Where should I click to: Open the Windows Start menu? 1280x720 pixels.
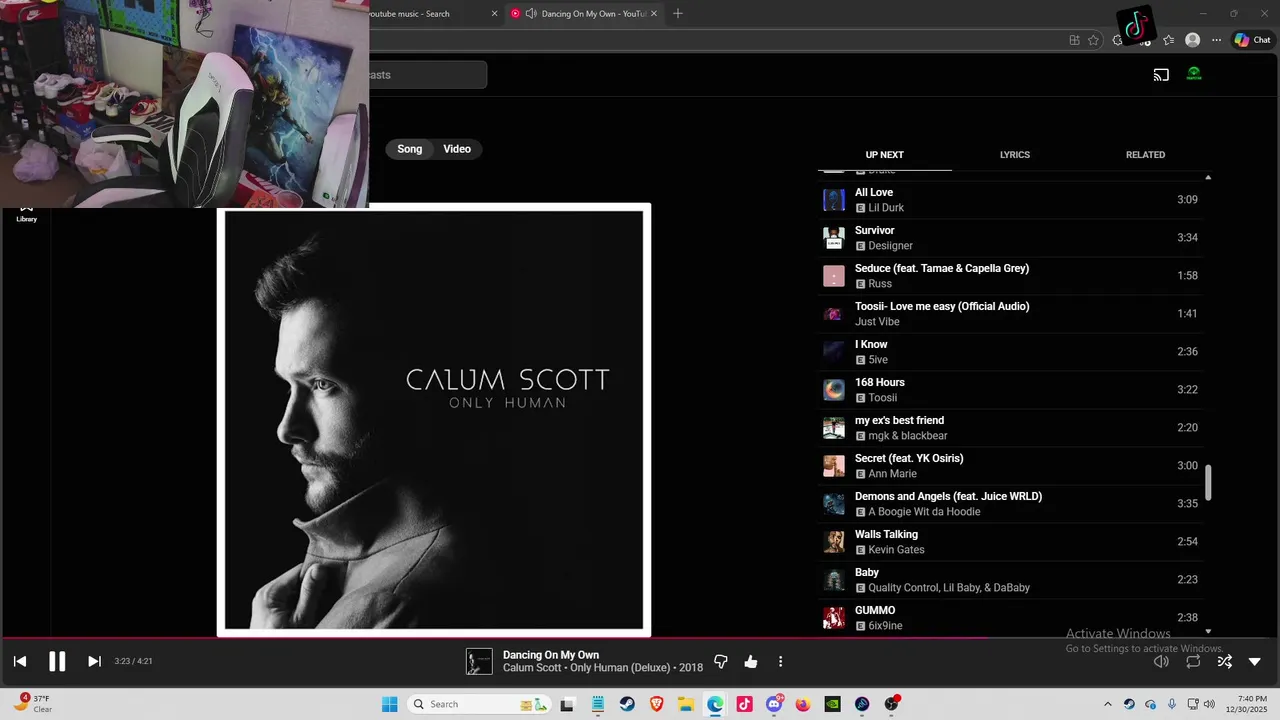pos(390,704)
